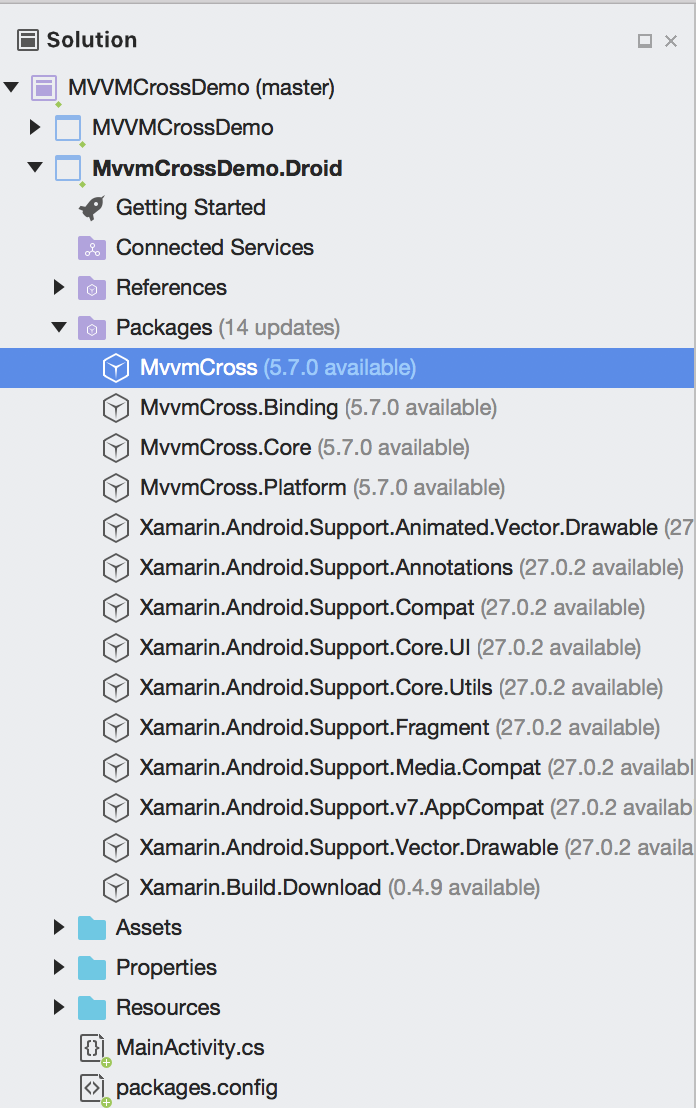Click the References package icon
Viewport: 696px width, 1108px height.
point(90,287)
